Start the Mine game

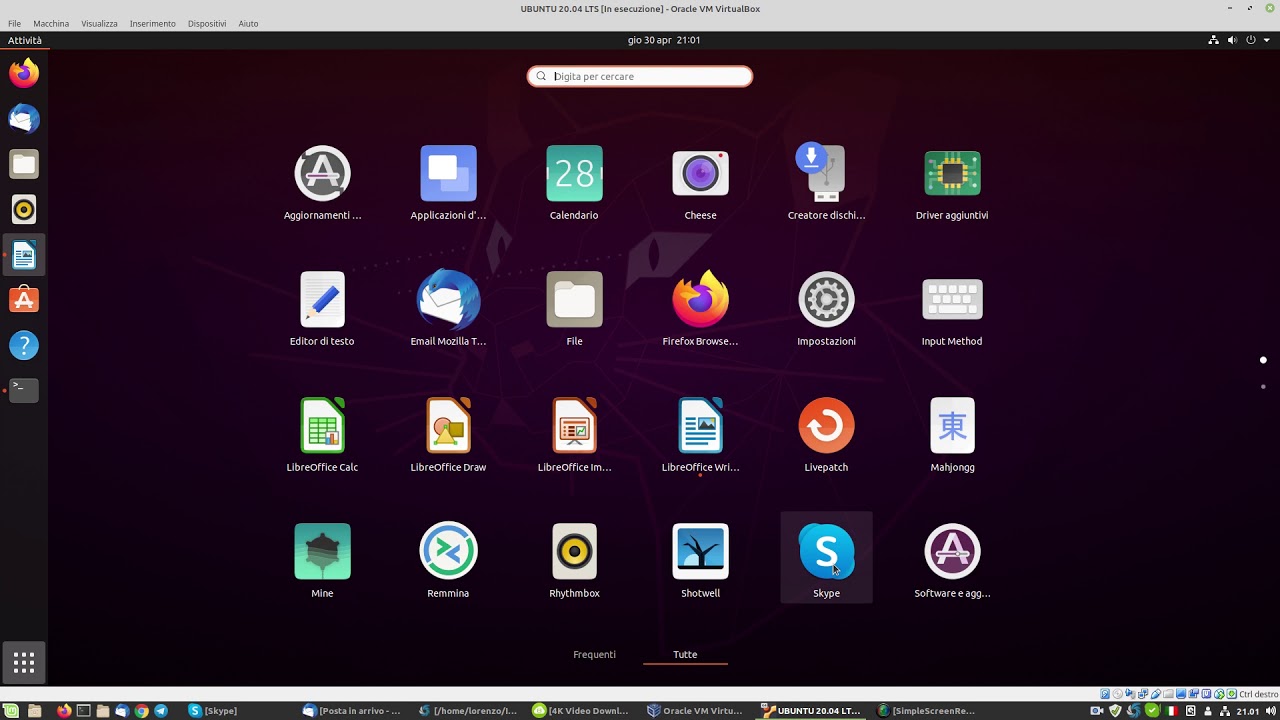click(x=322, y=560)
